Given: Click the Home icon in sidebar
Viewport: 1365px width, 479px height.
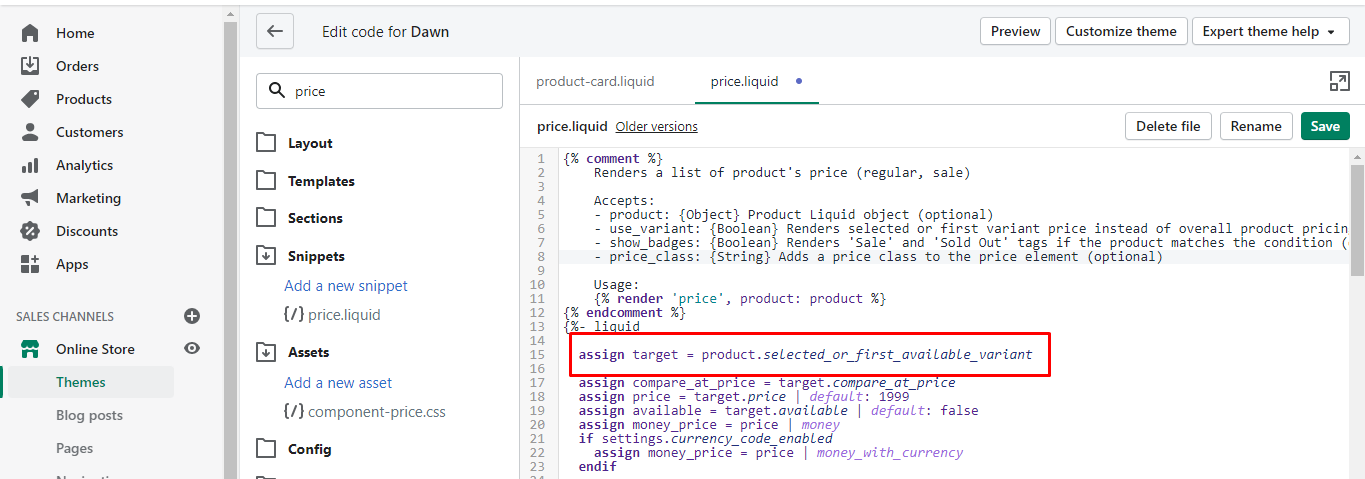Looking at the screenshot, I should coord(30,33).
